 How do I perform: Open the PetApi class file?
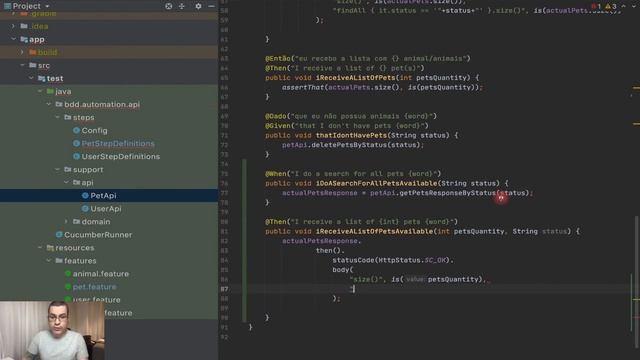103,196
